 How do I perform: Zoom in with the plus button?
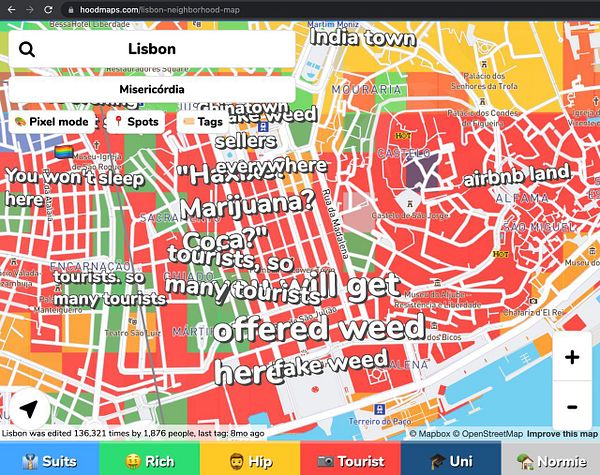(x=572, y=357)
